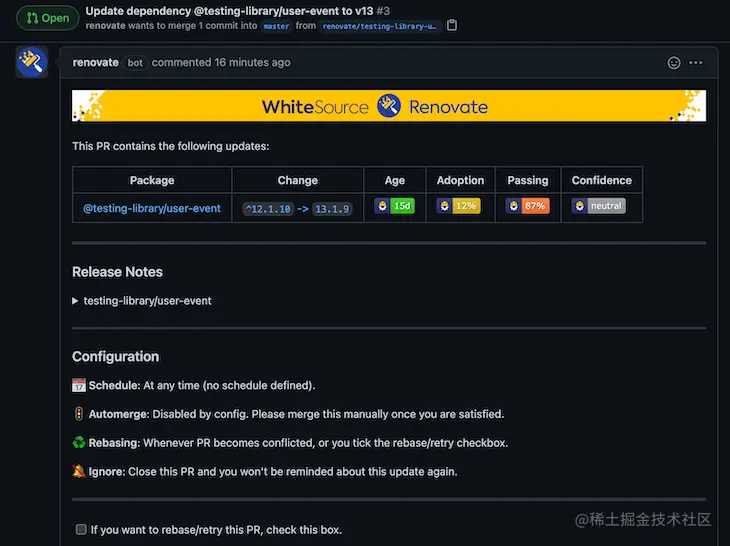Click the Open pull request status badge

tap(47, 18)
